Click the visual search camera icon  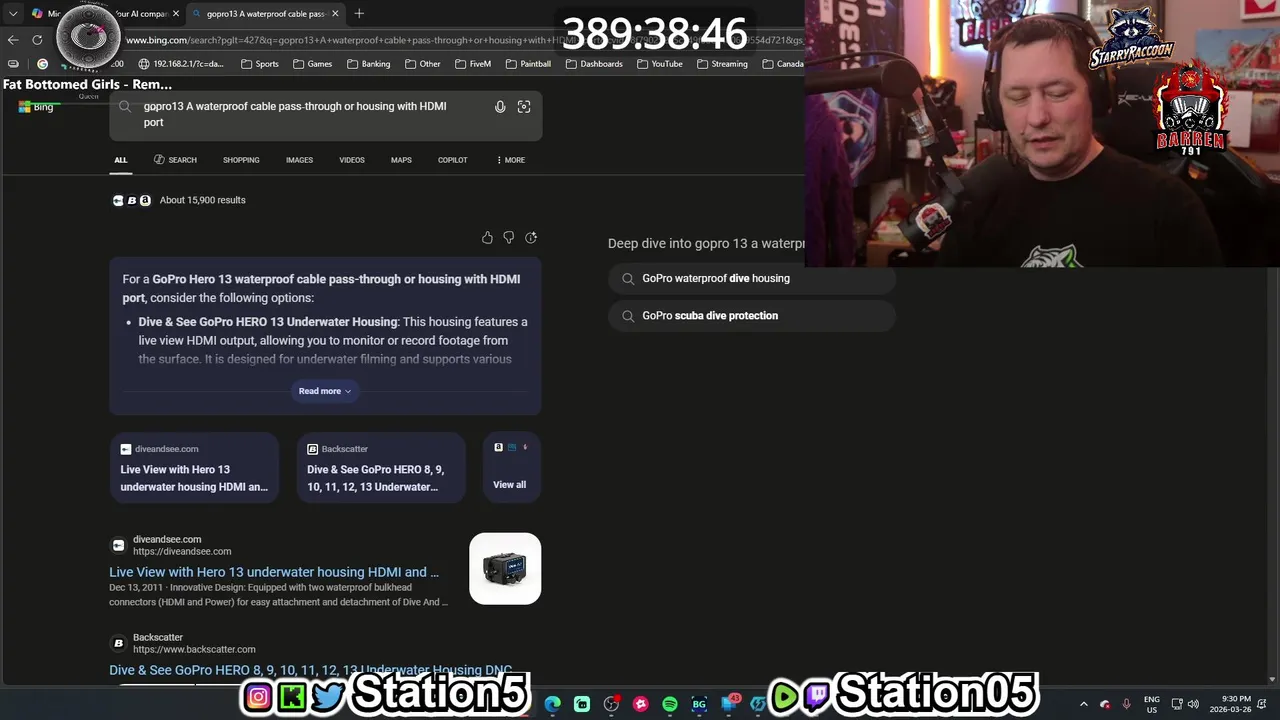point(524,107)
